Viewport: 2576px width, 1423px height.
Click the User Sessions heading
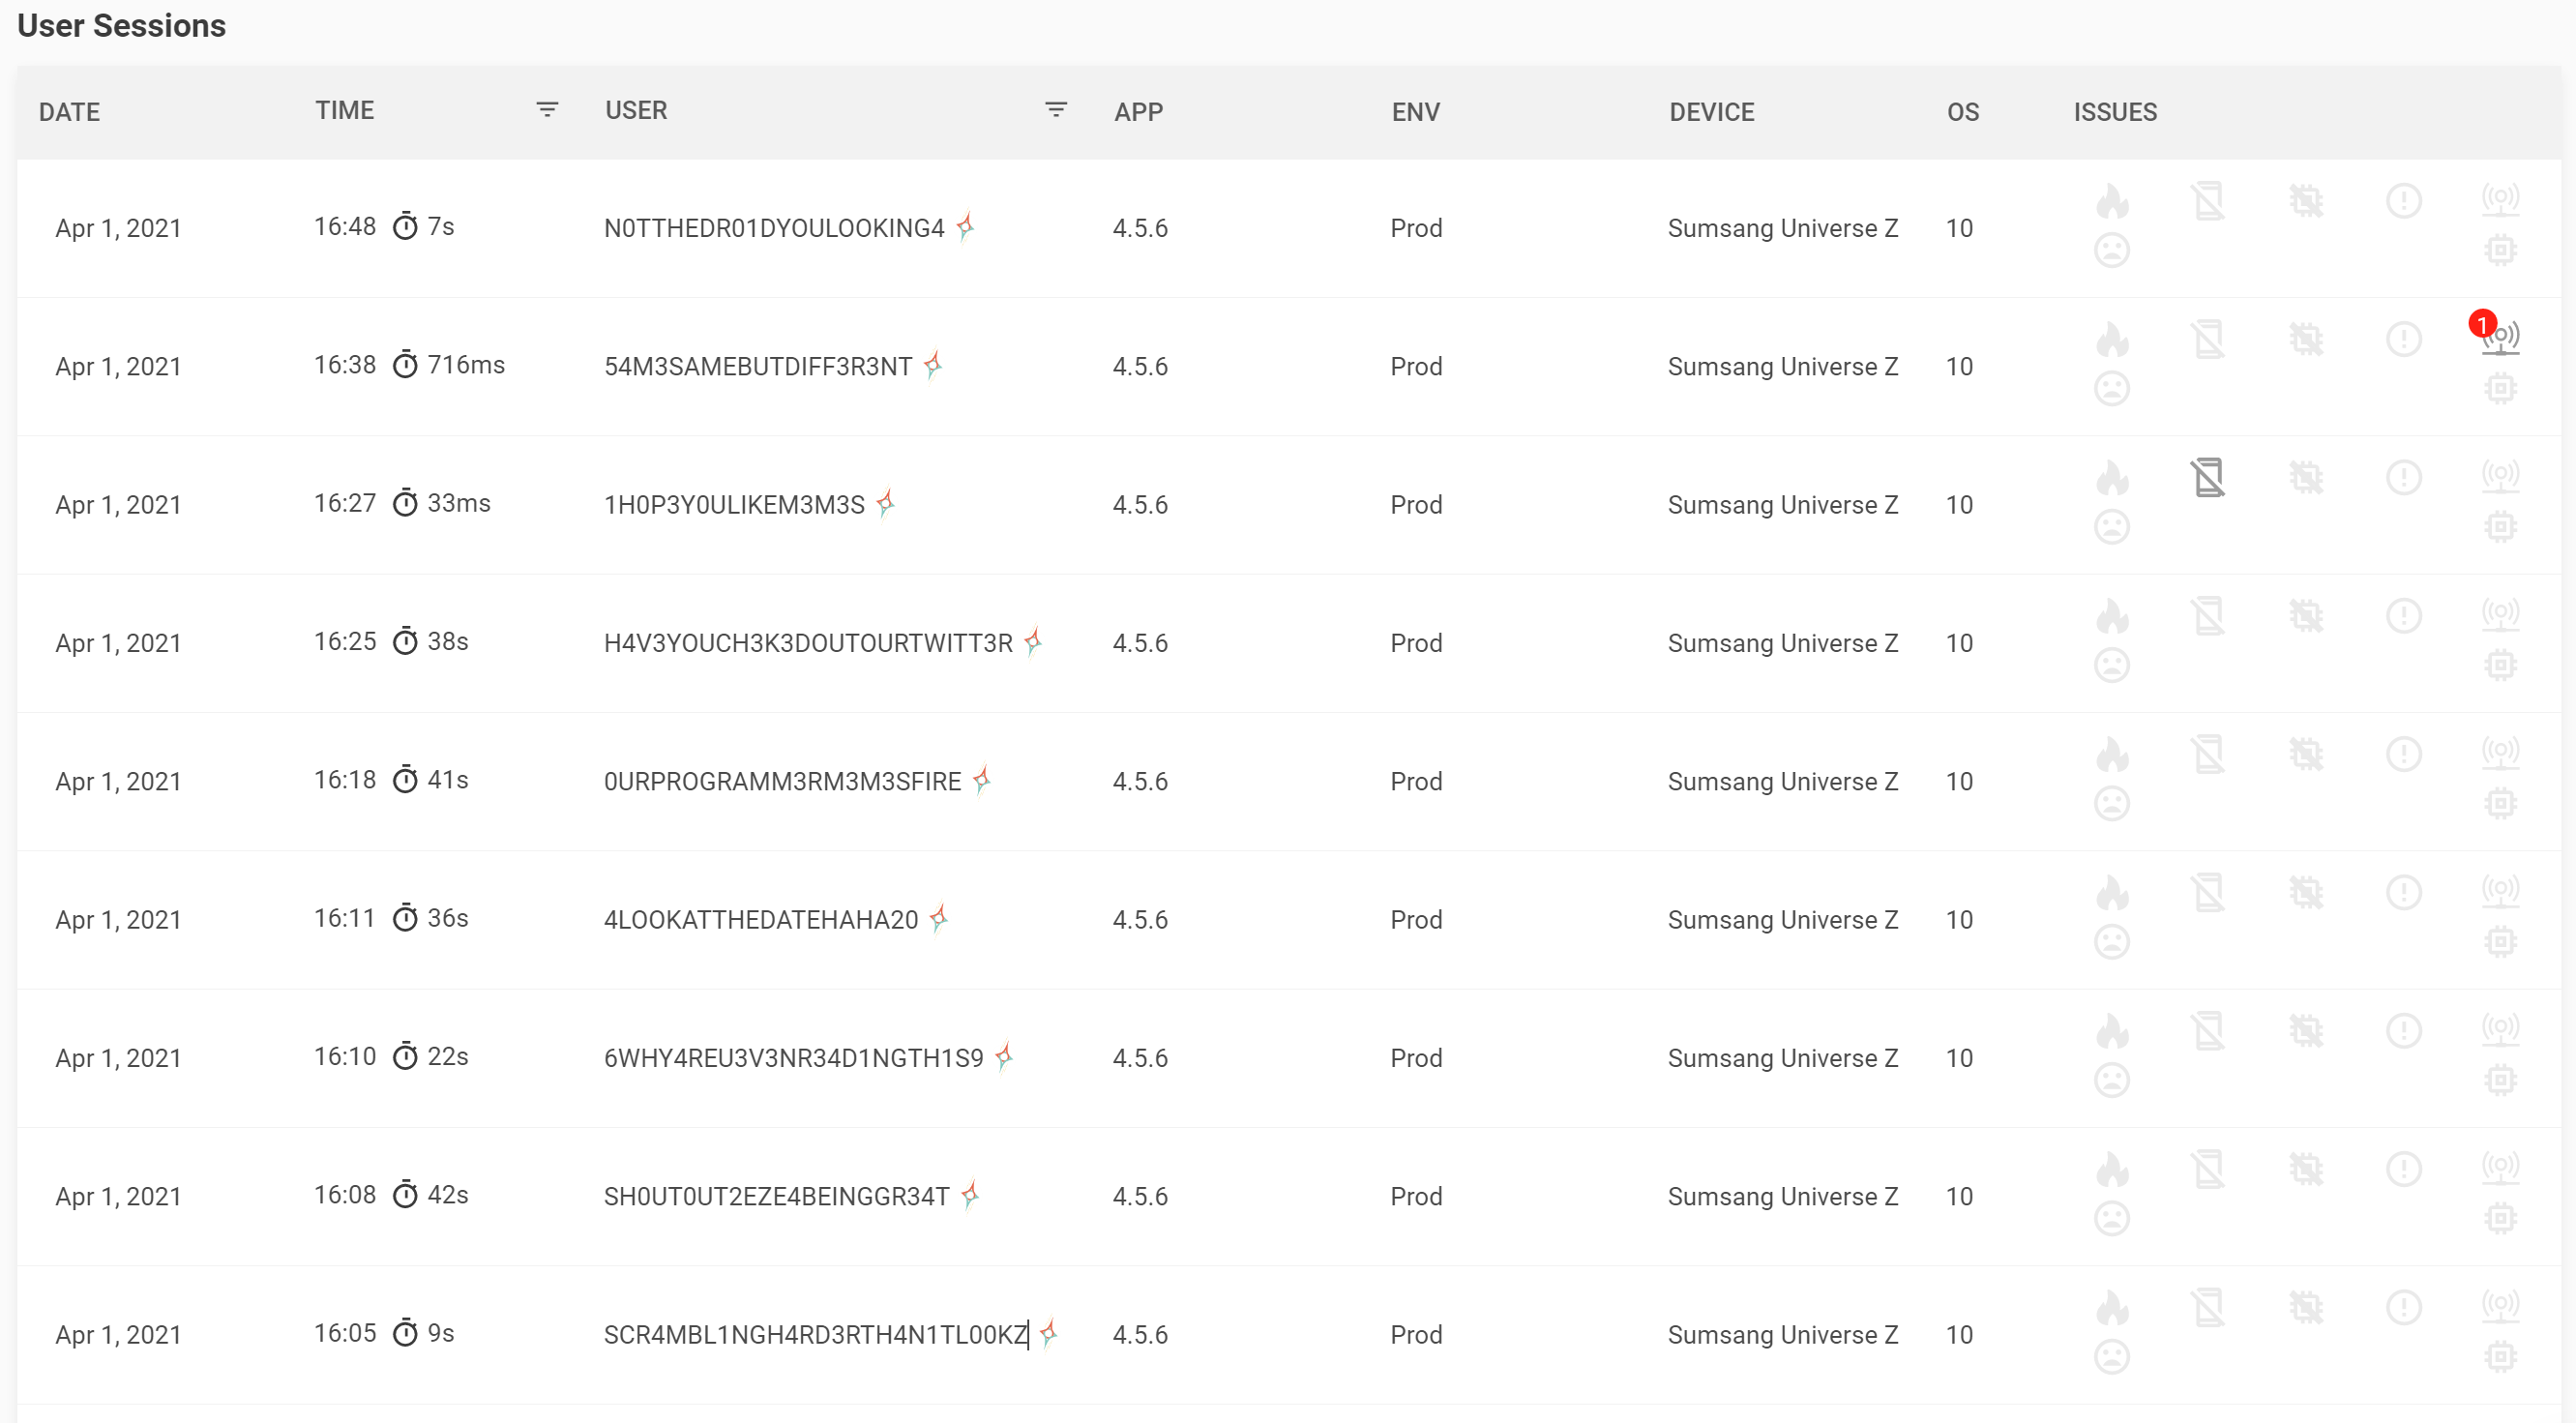click(x=122, y=25)
